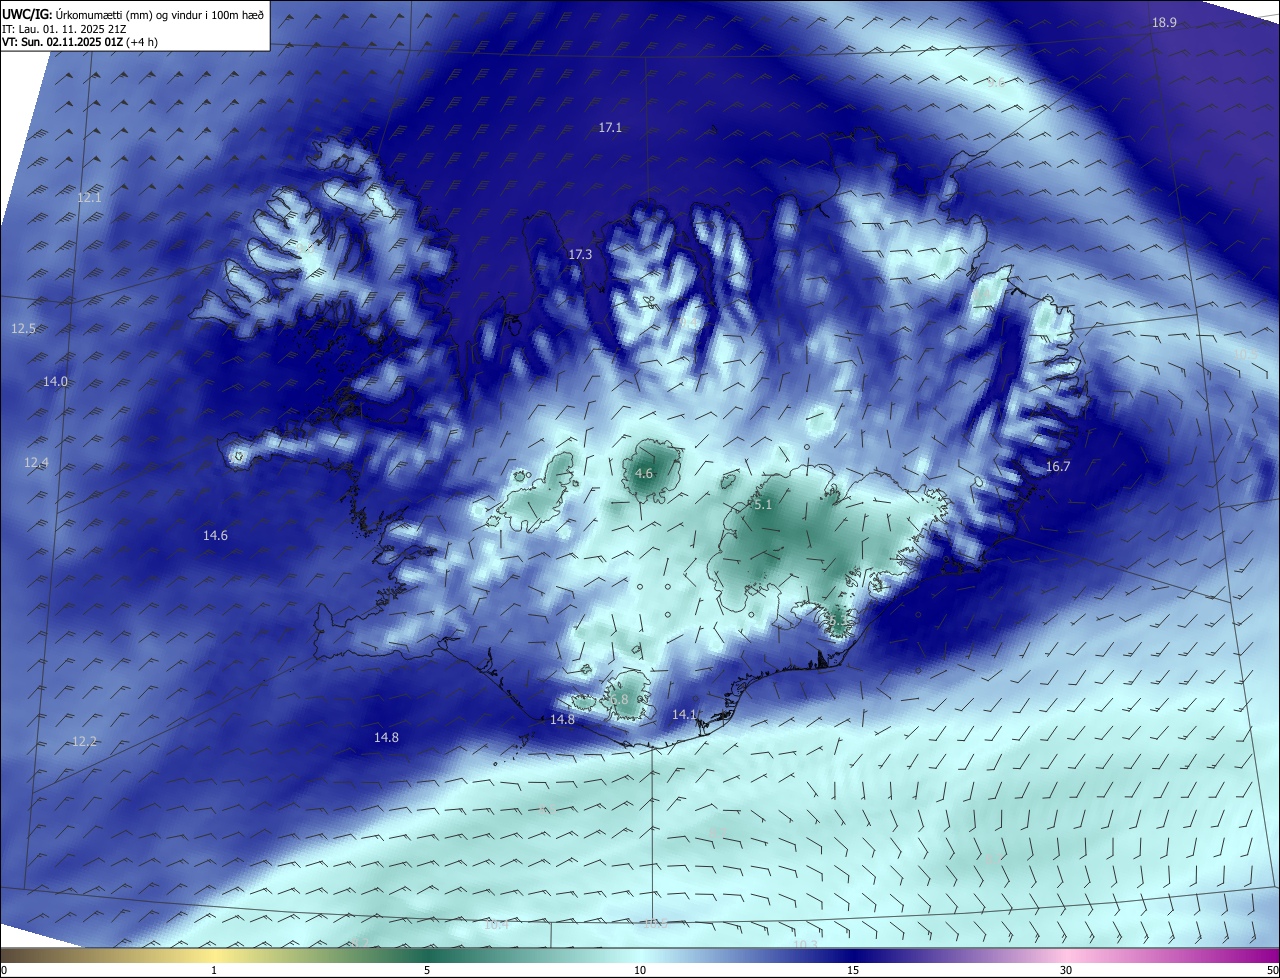Select the 14.6 value label

(215, 536)
